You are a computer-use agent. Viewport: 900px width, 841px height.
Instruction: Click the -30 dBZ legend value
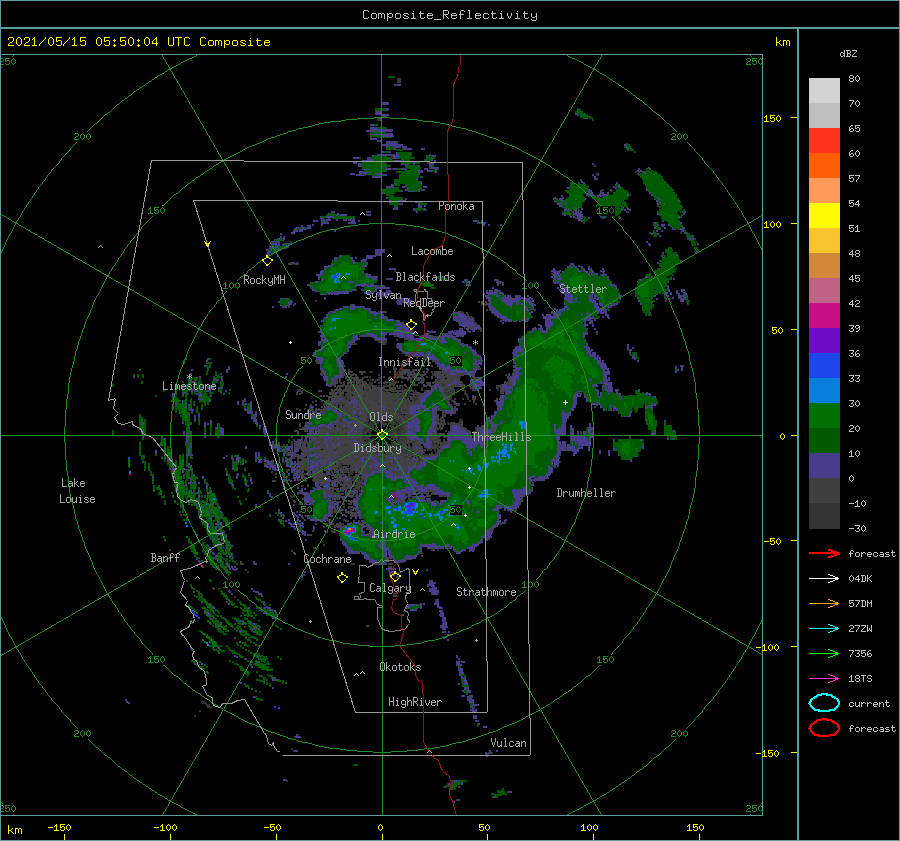pyautogui.click(x=857, y=528)
